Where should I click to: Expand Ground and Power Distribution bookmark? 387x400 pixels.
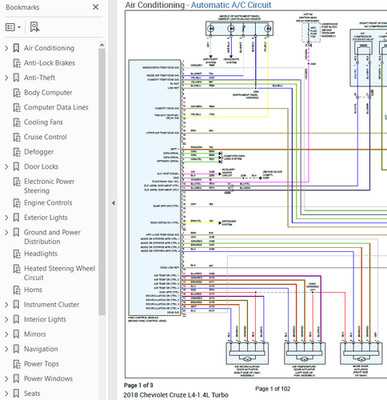point(6,232)
